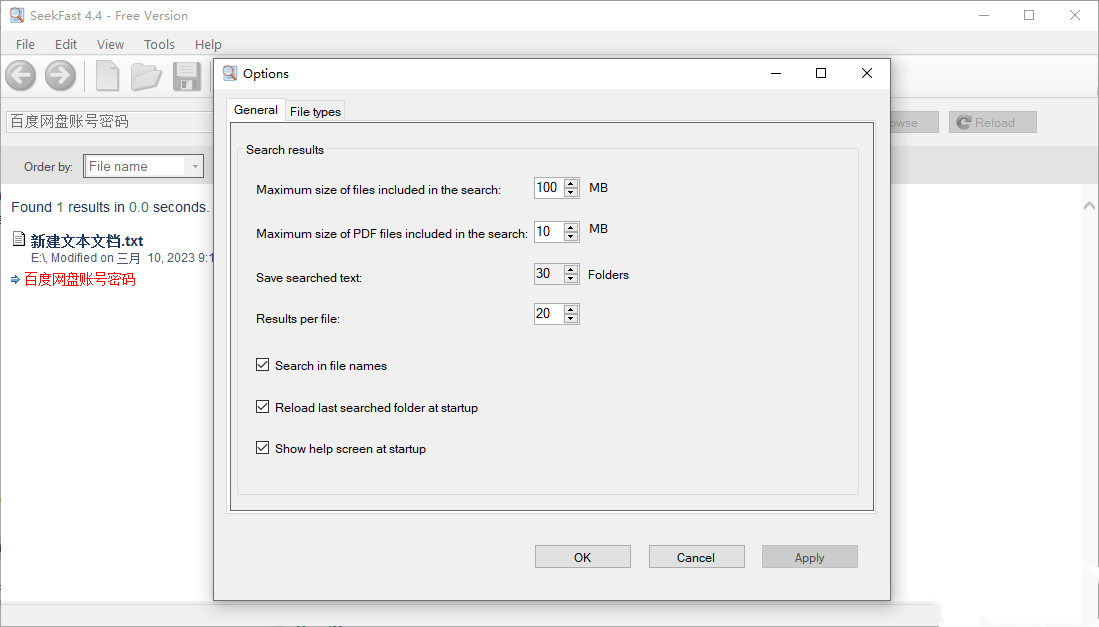Click the Open folder toolbar icon
Screen dimensions: 1099x627
click(x=146, y=76)
